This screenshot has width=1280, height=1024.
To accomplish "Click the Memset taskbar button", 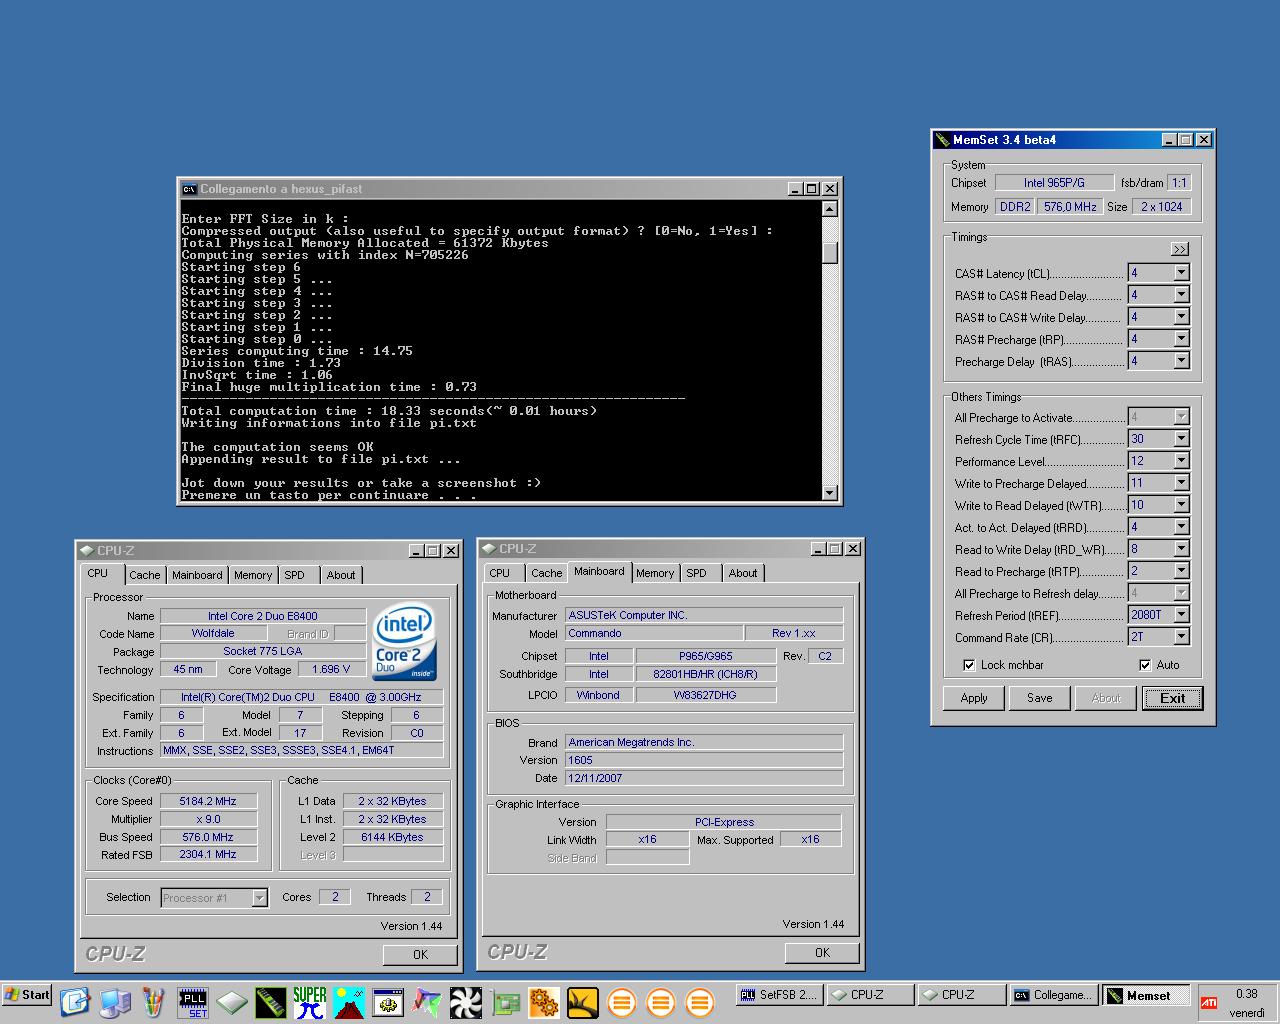I will pos(1145,995).
